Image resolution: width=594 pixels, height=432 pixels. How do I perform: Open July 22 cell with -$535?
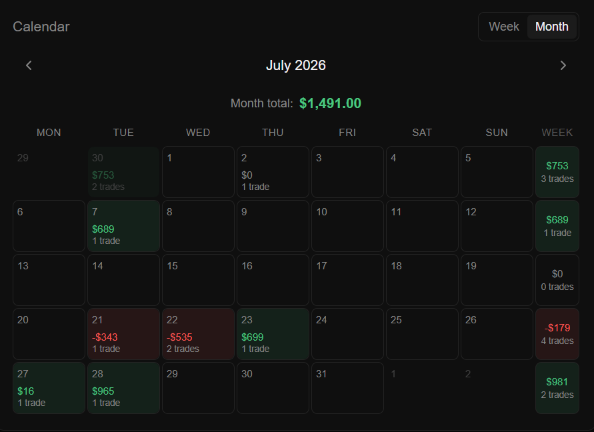click(x=198, y=334)
